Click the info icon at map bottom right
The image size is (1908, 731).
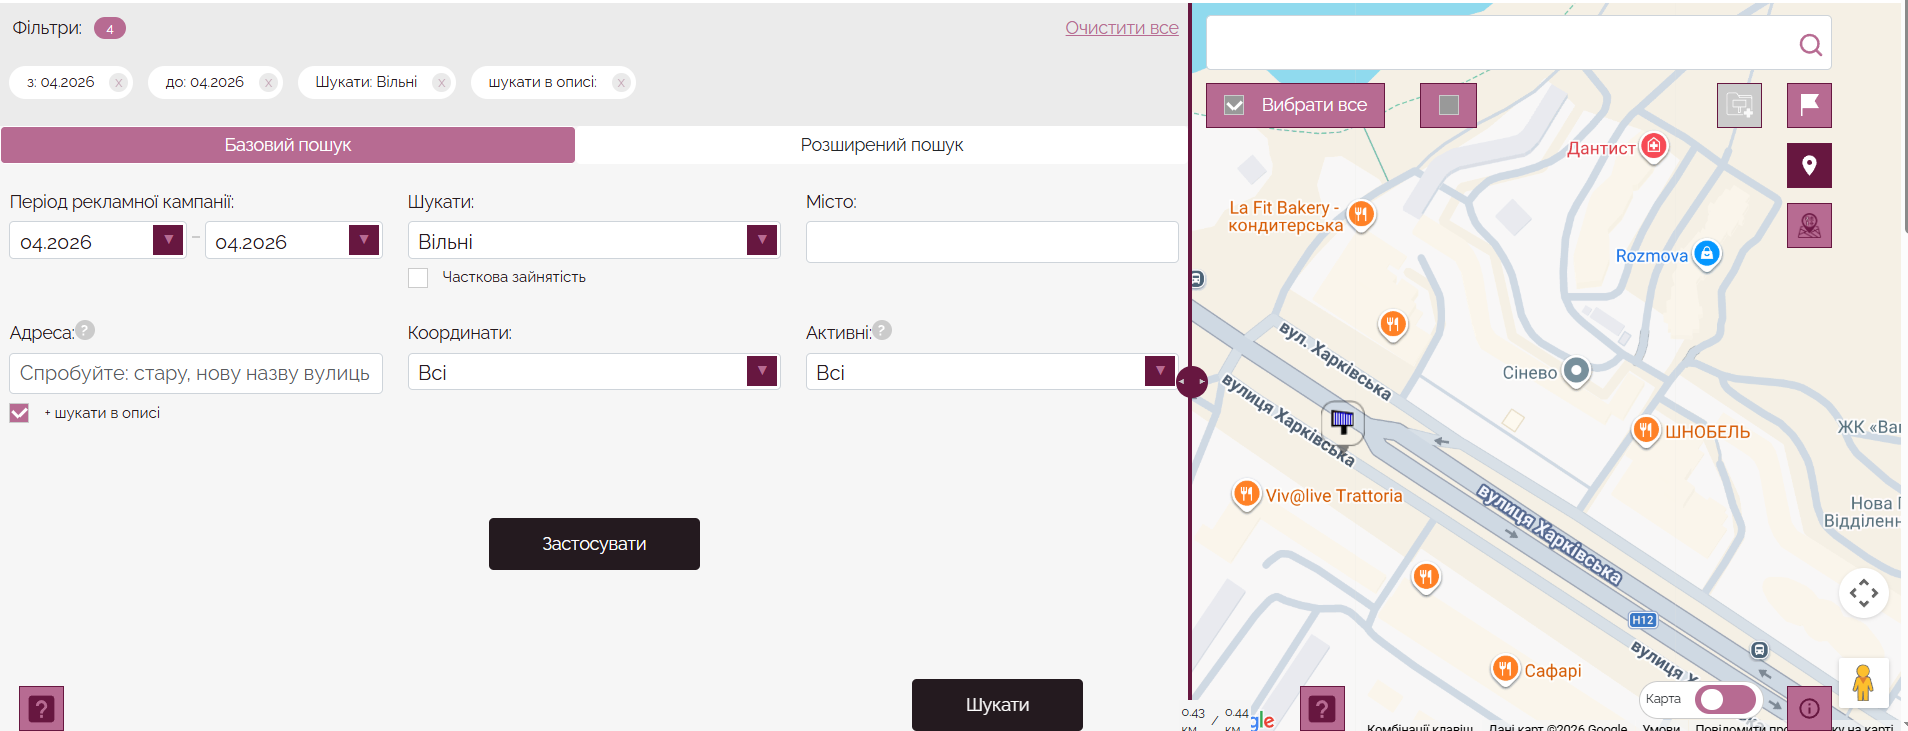click(x=1809, y=709)
